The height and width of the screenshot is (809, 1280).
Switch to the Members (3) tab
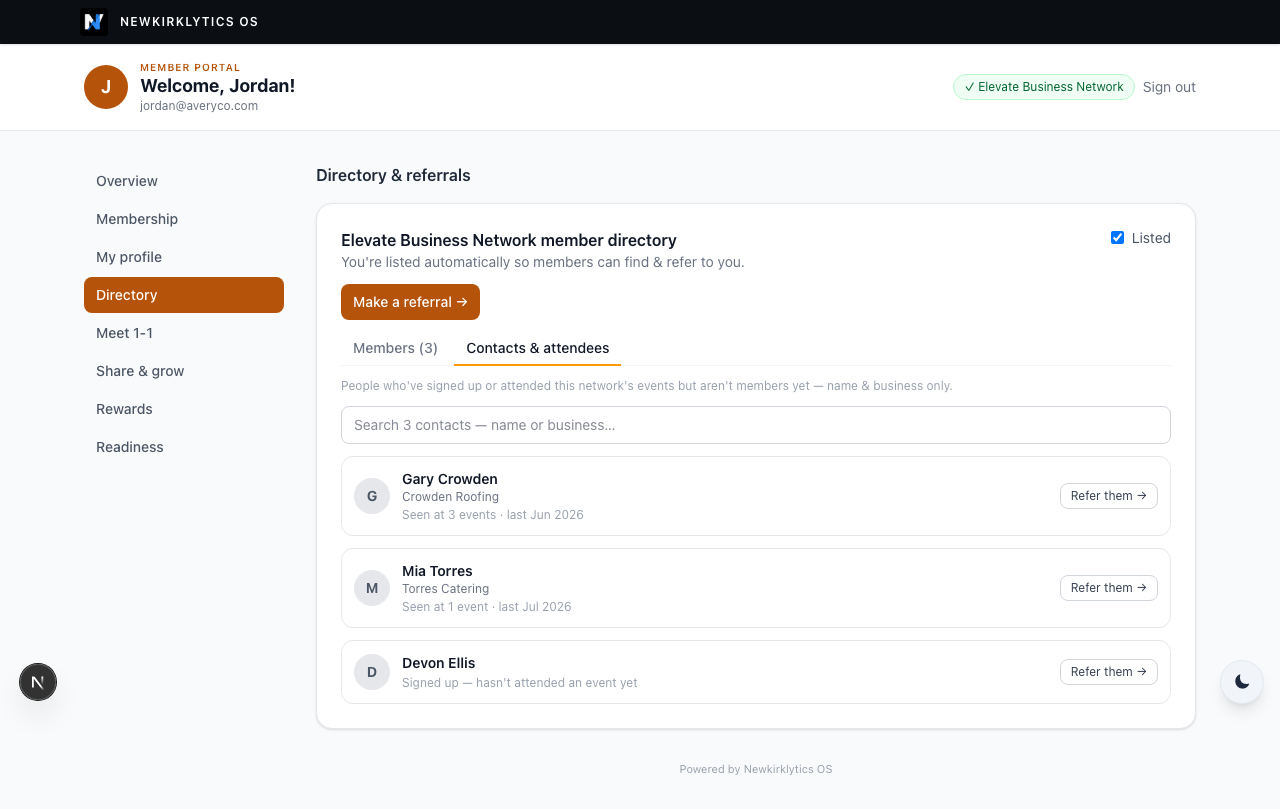coord(396,348)
